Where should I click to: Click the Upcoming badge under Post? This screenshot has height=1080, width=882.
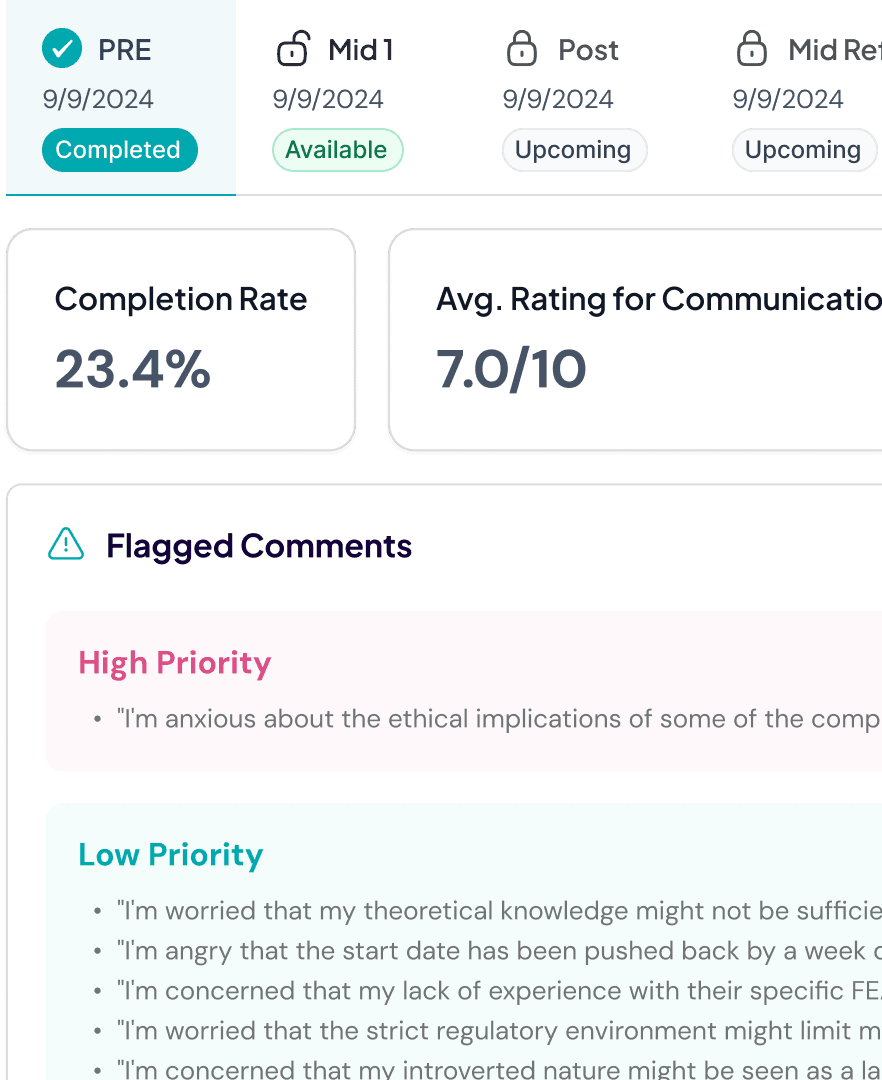(574, 149)
